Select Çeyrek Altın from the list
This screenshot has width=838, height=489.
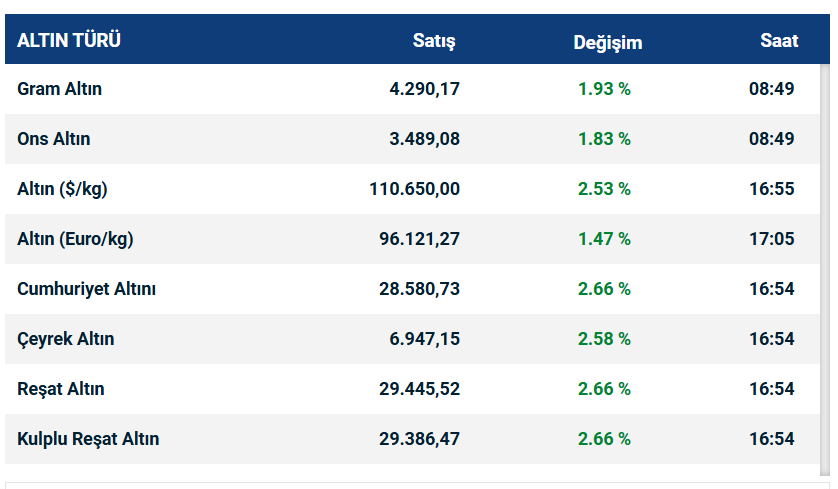pos(65,339)
